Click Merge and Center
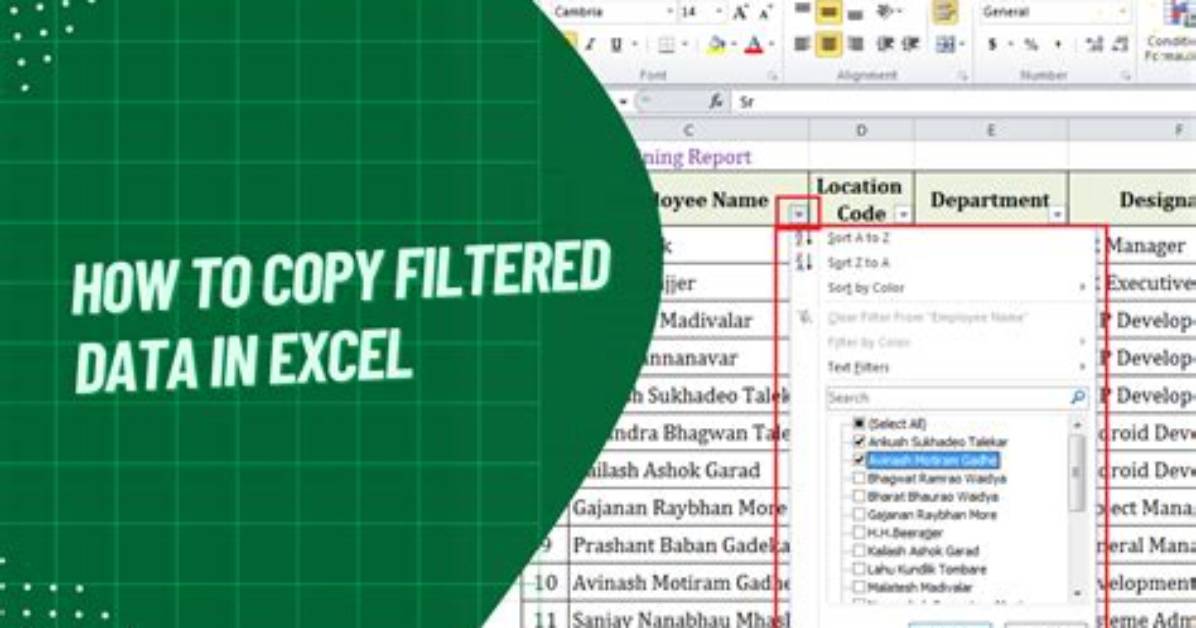 coord(944,45)
